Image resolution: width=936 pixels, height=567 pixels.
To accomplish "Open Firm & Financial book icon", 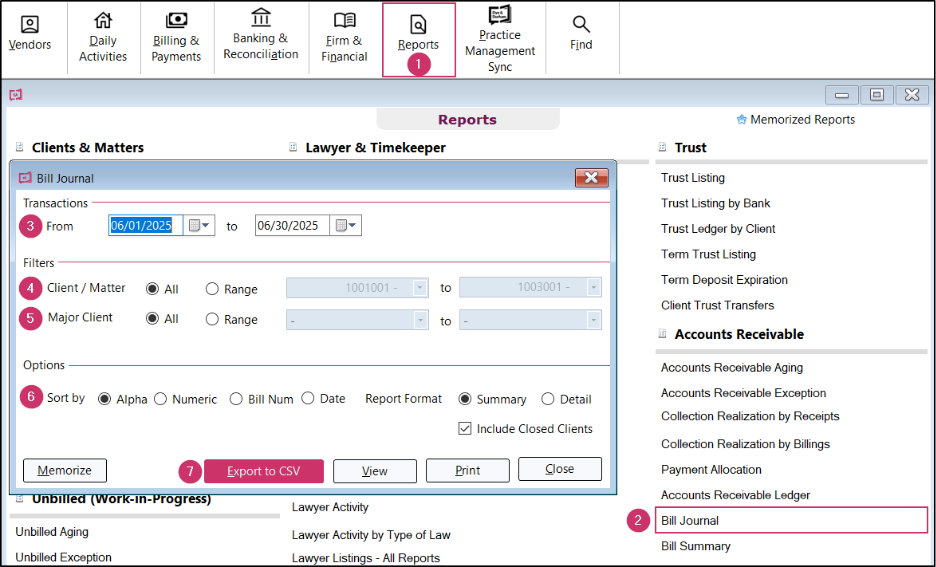I will click(344, 20).
